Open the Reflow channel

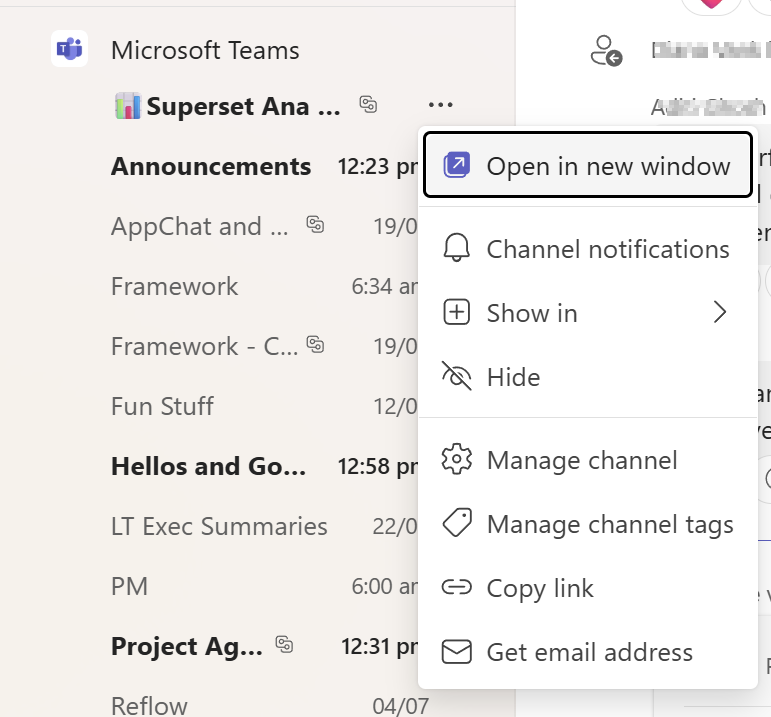pyautogui.click(x=149, y=706)
